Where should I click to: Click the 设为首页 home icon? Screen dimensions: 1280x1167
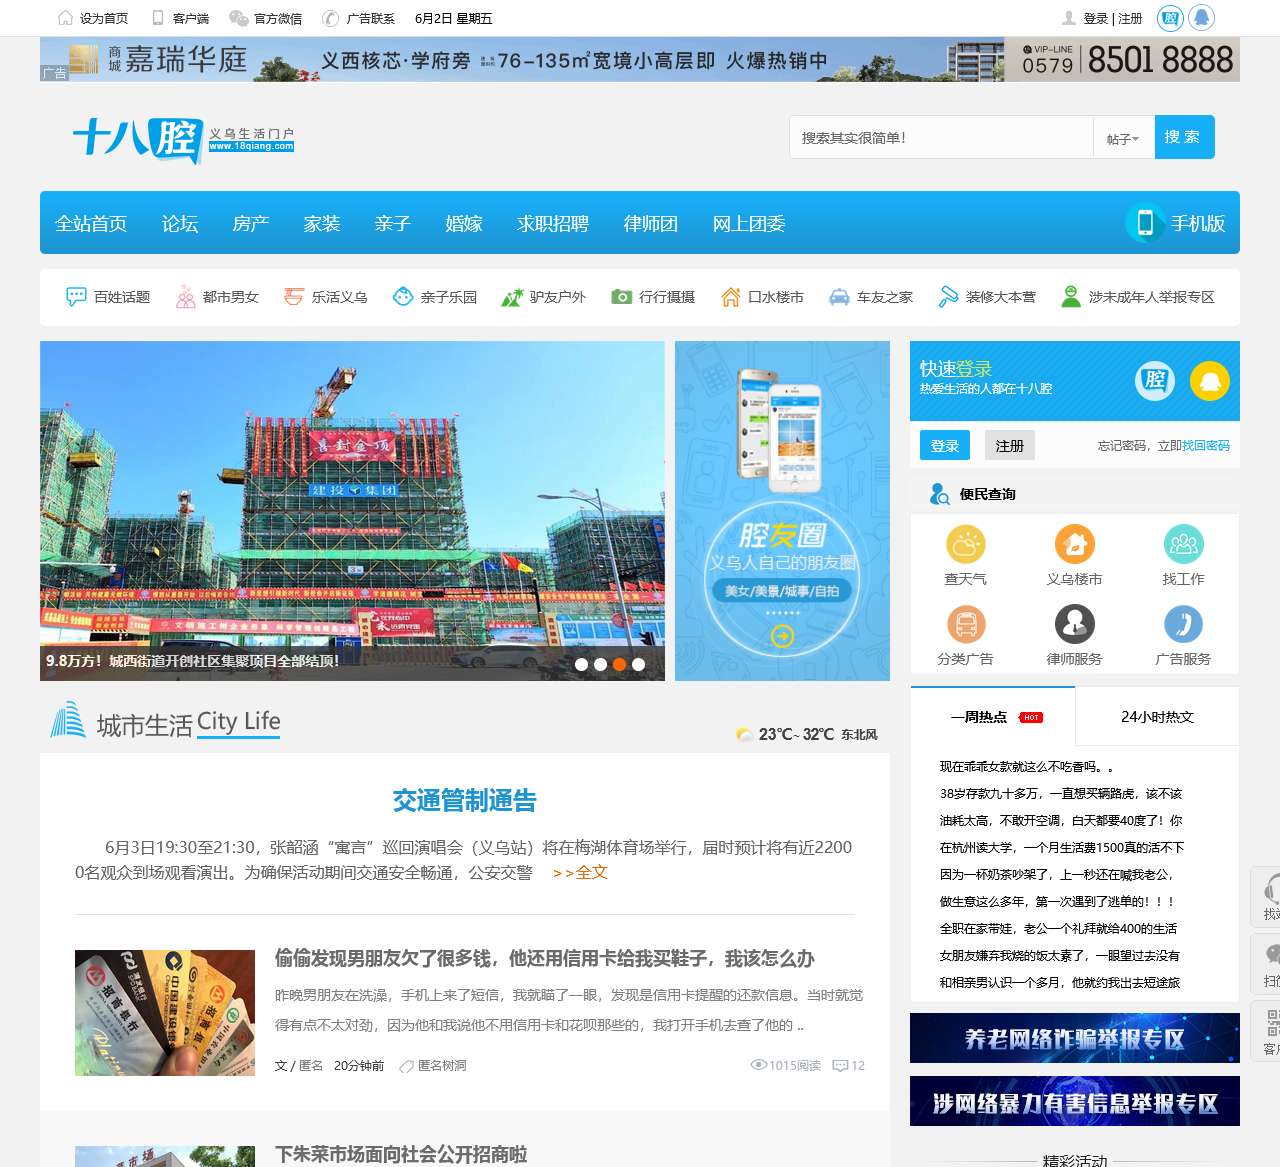pos(66,18)
